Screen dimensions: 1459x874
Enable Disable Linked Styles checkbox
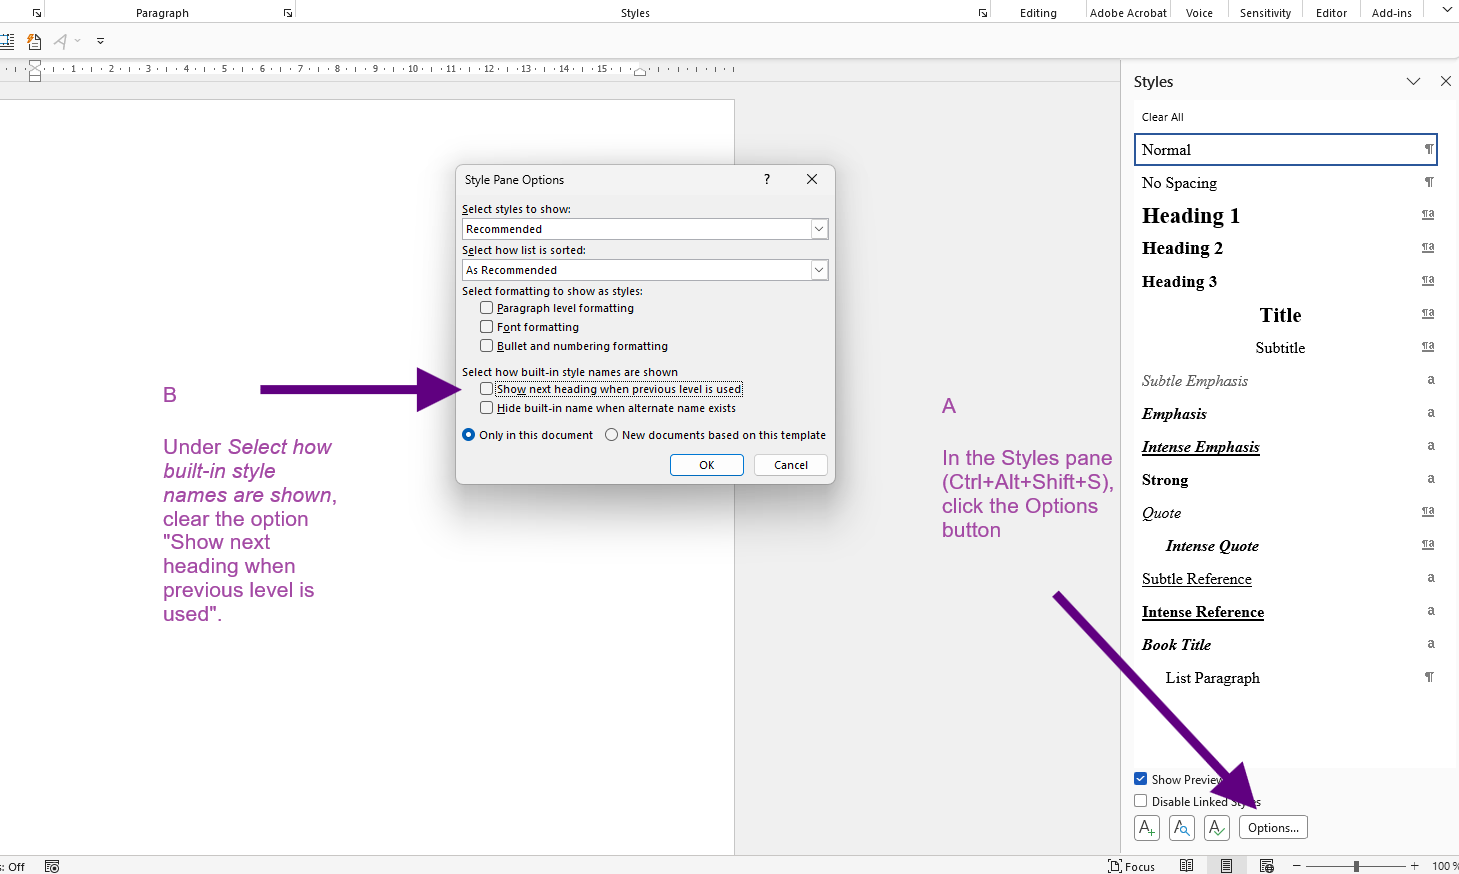(1140, 801)
